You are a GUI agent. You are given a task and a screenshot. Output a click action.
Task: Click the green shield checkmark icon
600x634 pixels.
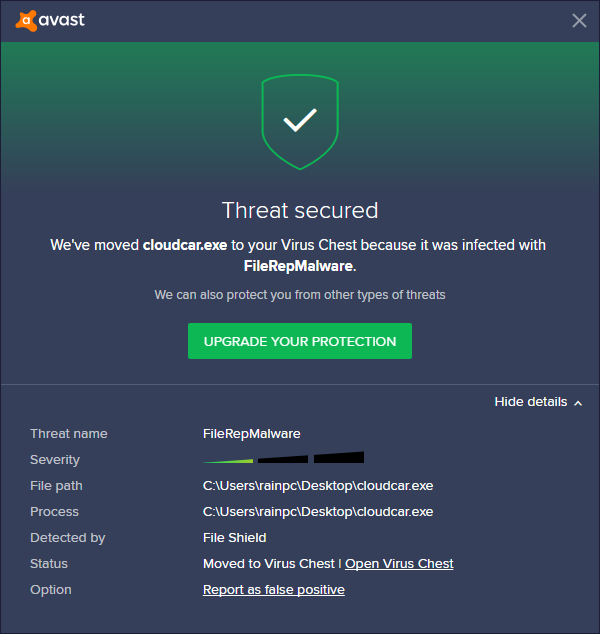[x=299, y=121]
